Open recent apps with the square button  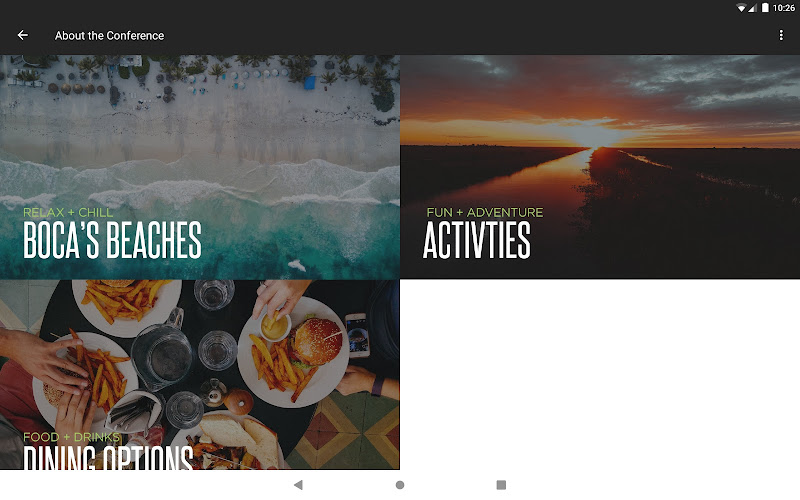[501, 485]
